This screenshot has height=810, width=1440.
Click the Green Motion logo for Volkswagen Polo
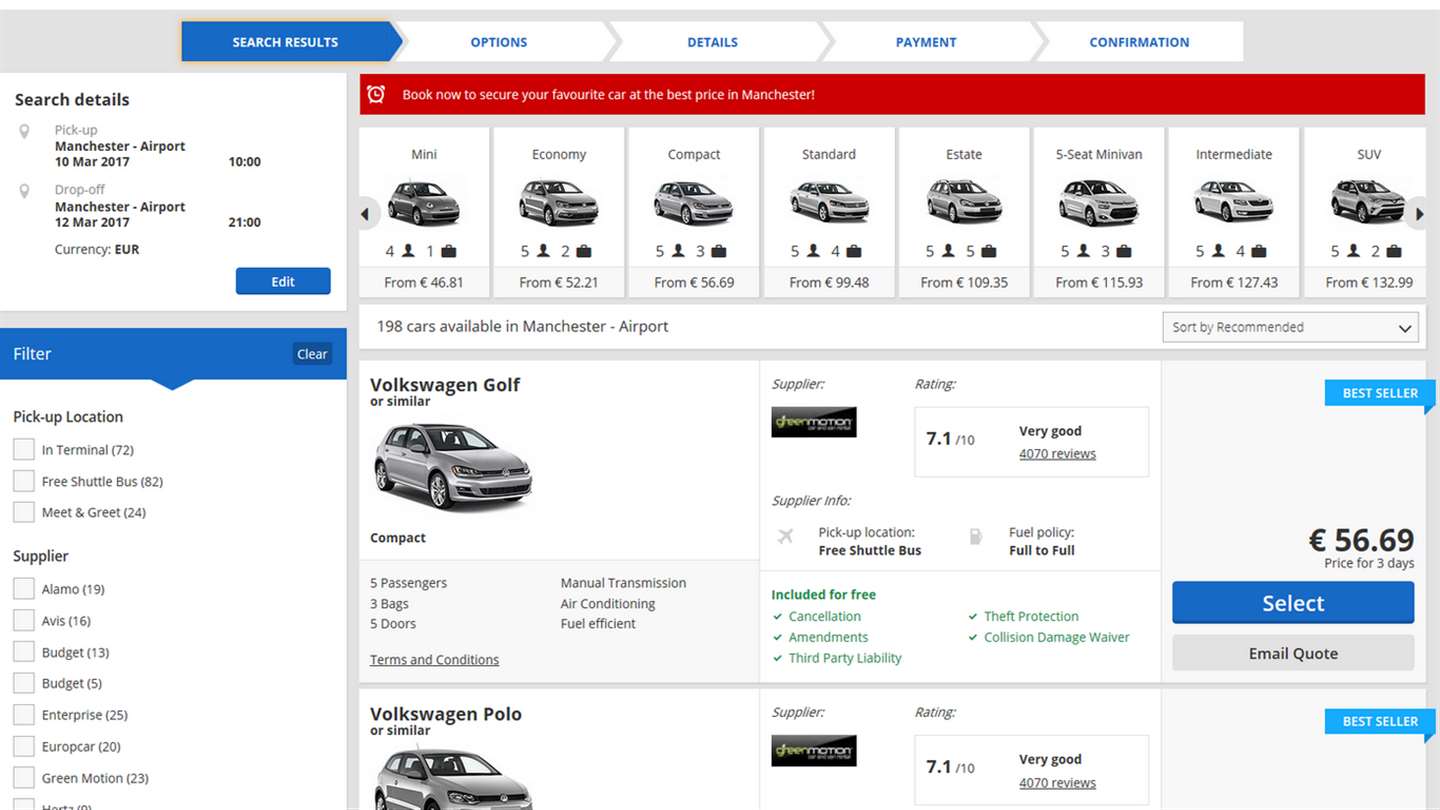pyautogui.click(x=814, y=751)
